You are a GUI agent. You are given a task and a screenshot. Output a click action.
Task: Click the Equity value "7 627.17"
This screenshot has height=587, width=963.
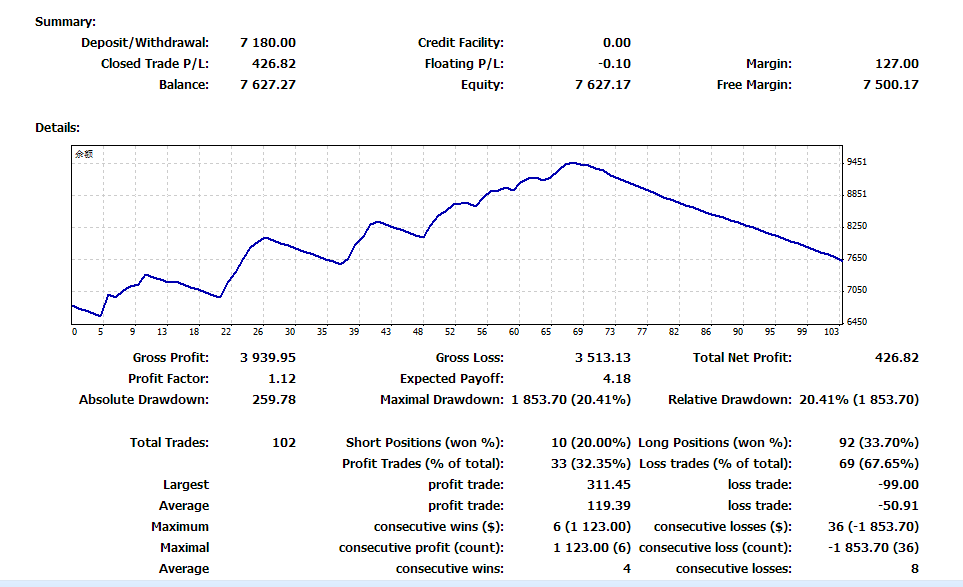tap(603, 84)
